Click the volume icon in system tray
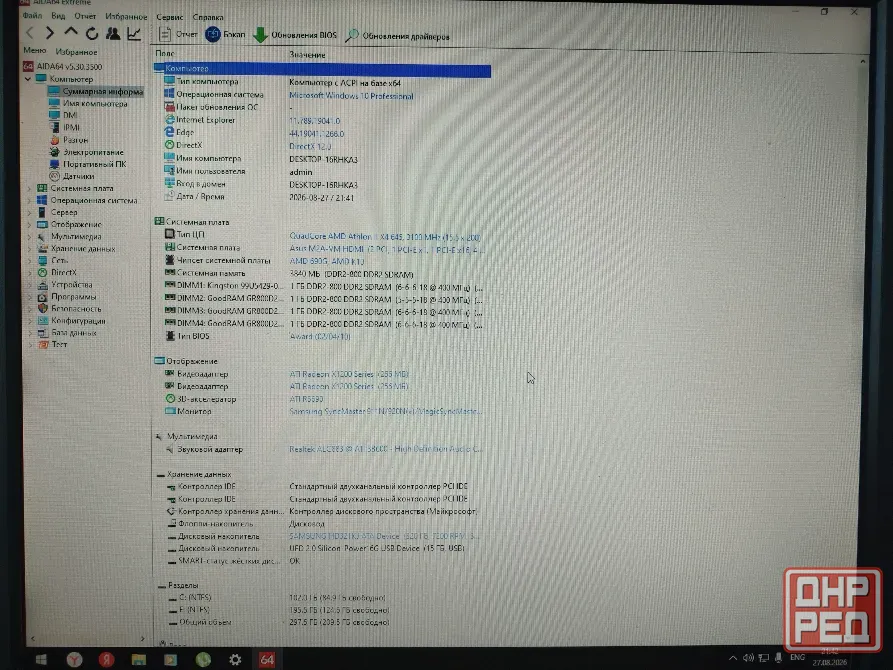 [748, 658]
